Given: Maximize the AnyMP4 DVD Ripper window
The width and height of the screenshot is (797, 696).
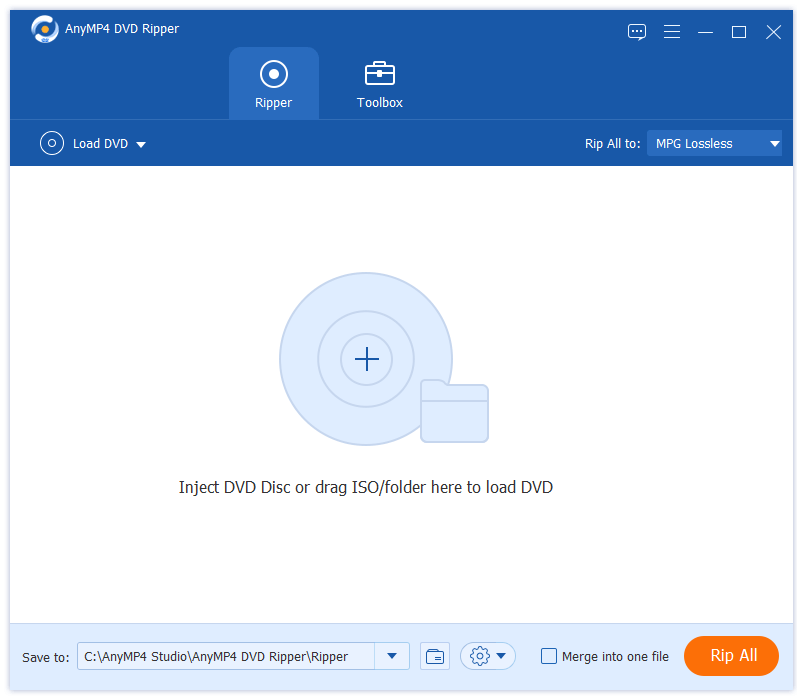Looking at the screenshot, I should [x=739, y=32].
